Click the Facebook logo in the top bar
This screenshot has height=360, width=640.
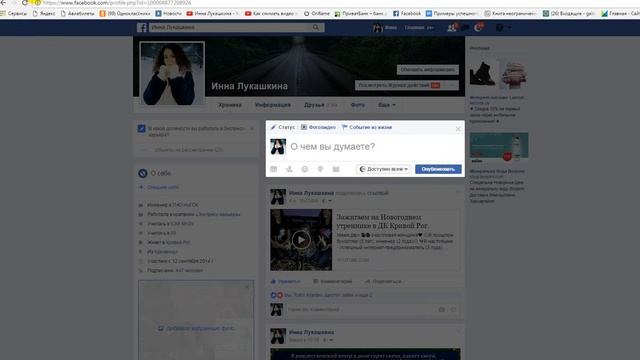tap(142, 27)
